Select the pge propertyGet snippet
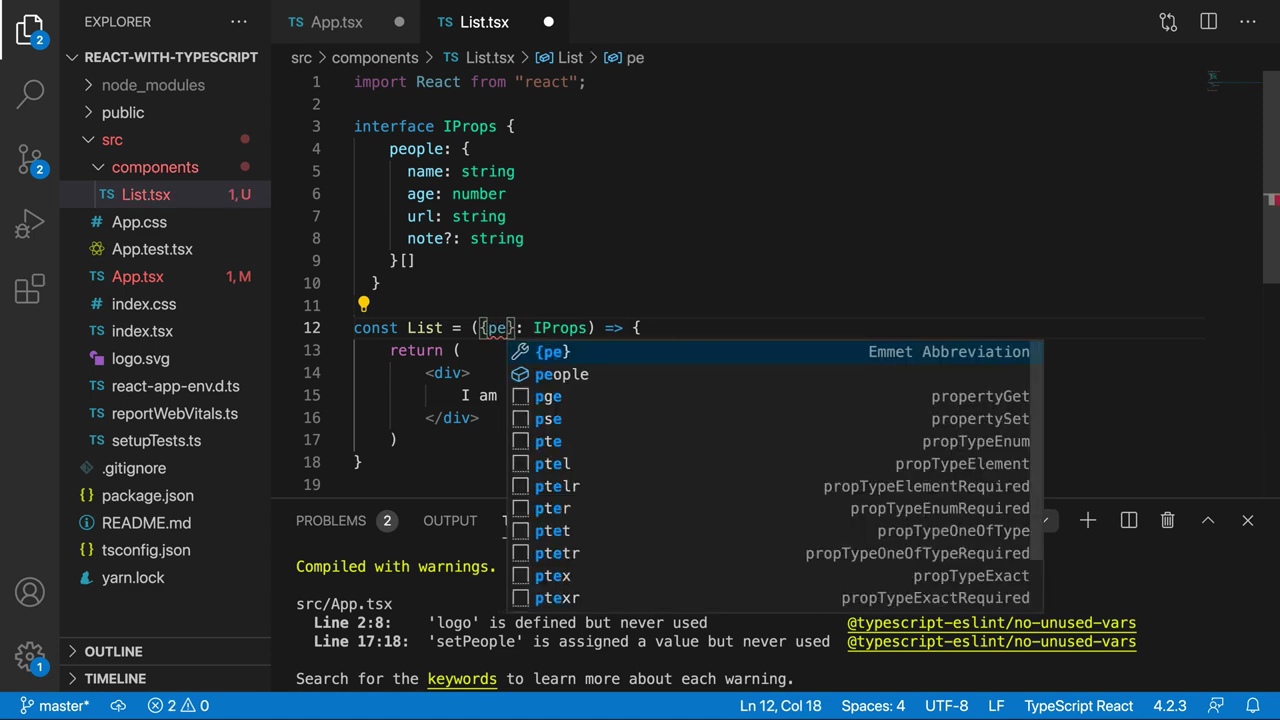 776,396
